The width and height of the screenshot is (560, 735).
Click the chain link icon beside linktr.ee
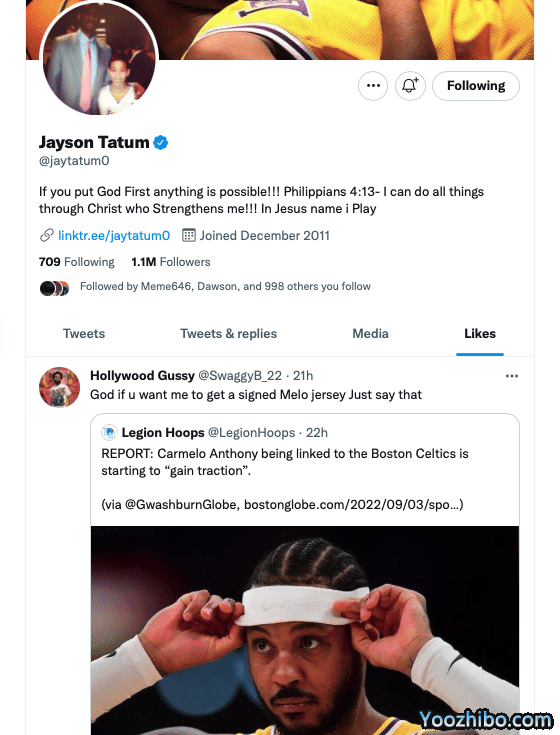pos(46,235)
